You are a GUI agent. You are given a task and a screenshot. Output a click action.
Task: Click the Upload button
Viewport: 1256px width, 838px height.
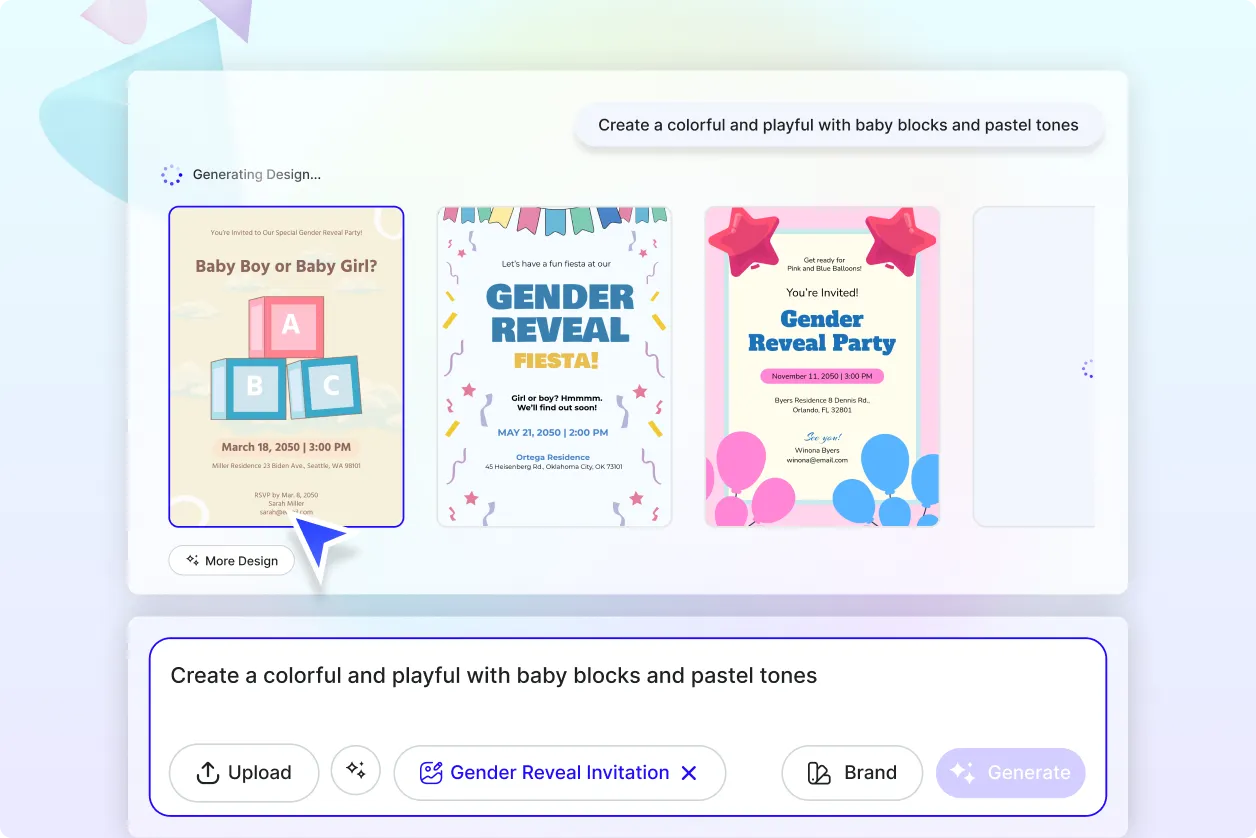pos(244,772)
